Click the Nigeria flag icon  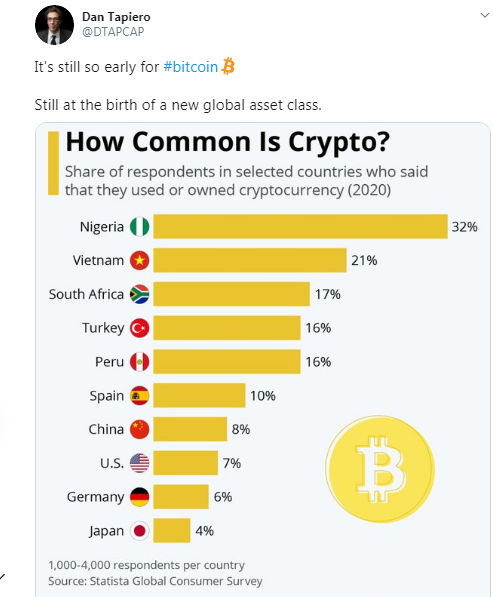[x=139, y=227]
